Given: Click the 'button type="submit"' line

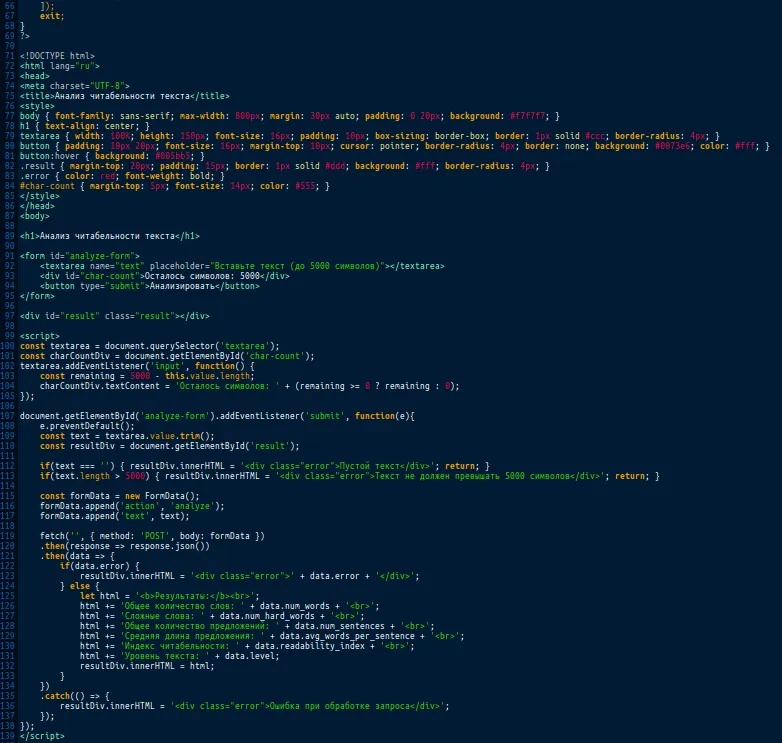Looking at the screenshot, I should (150, 286).
